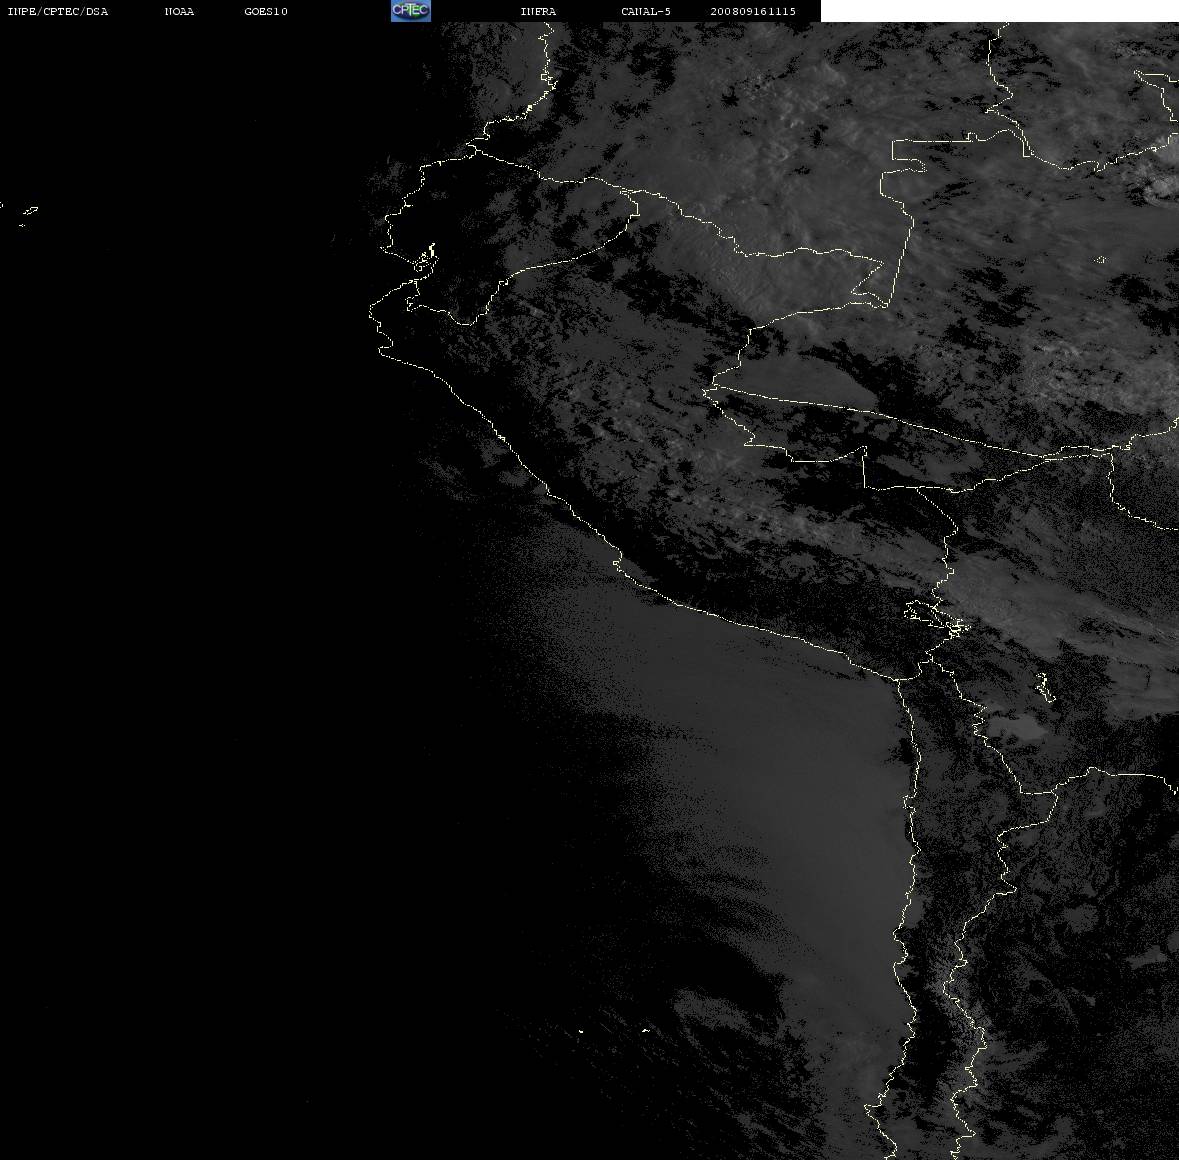This screenshot has height=1160, width=1179.
Task: Click the GOES10 satellite label
Action: tap(266, 11)
